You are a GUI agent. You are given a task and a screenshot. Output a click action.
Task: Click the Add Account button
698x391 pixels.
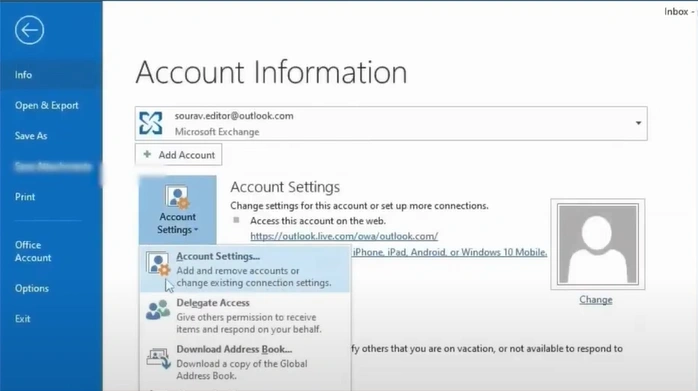(x=179, y=155)
